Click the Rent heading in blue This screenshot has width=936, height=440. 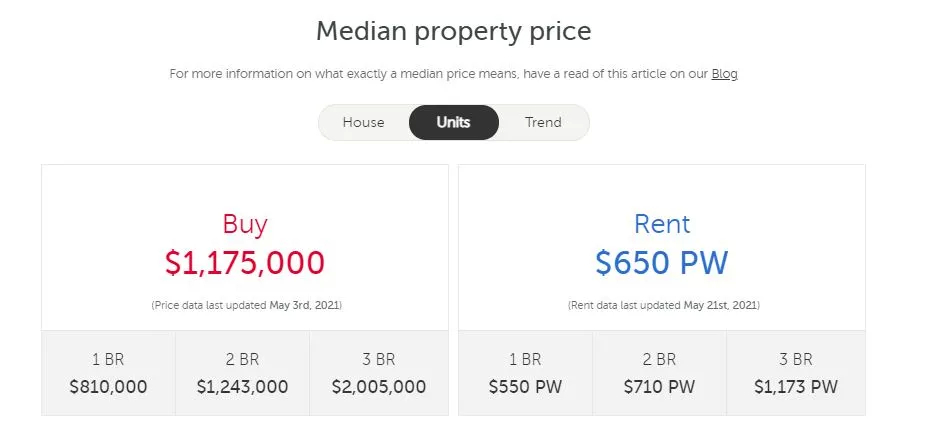(662, 224)
